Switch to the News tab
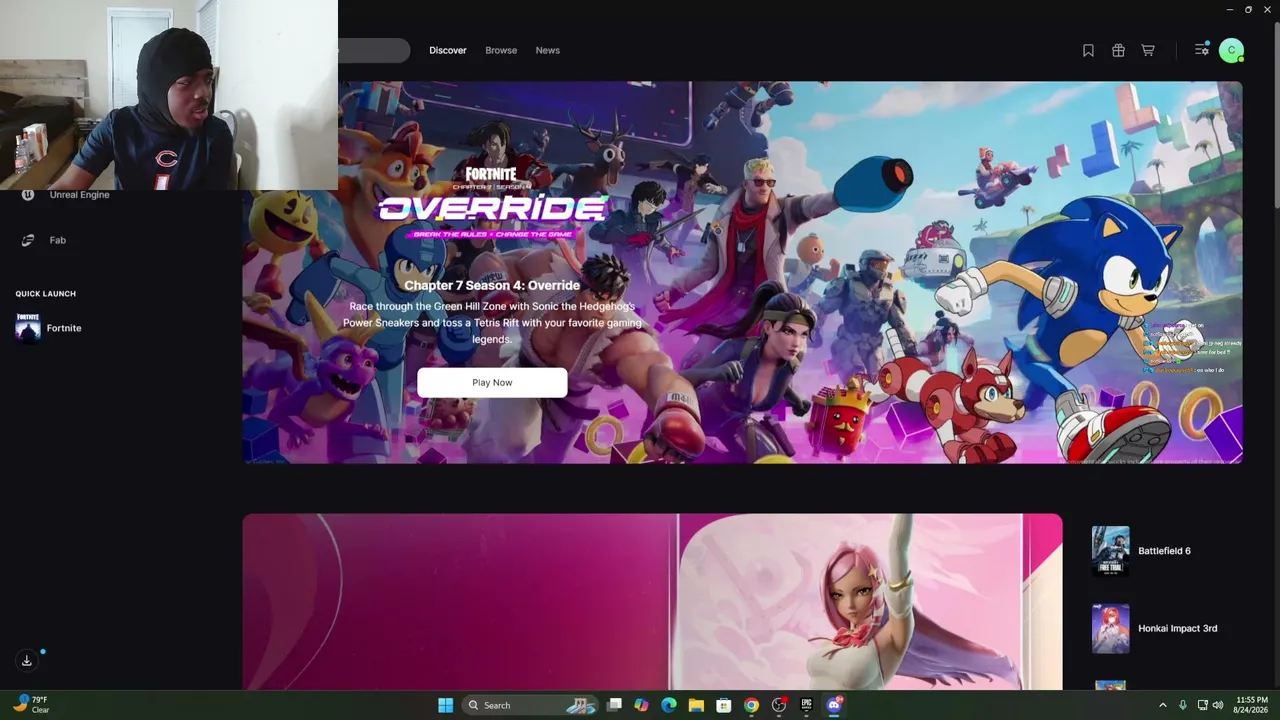Image resolution: width=1280 pixels, height=720 pixels. (x=547, y=50)
